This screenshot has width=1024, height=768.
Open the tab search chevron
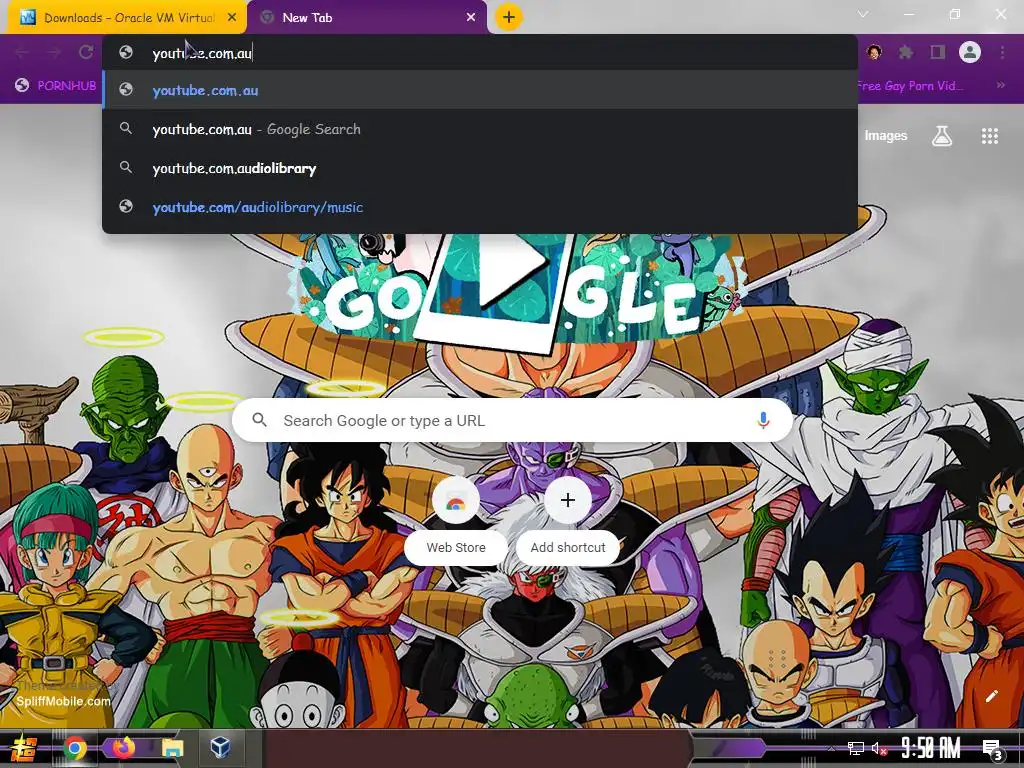863,14
